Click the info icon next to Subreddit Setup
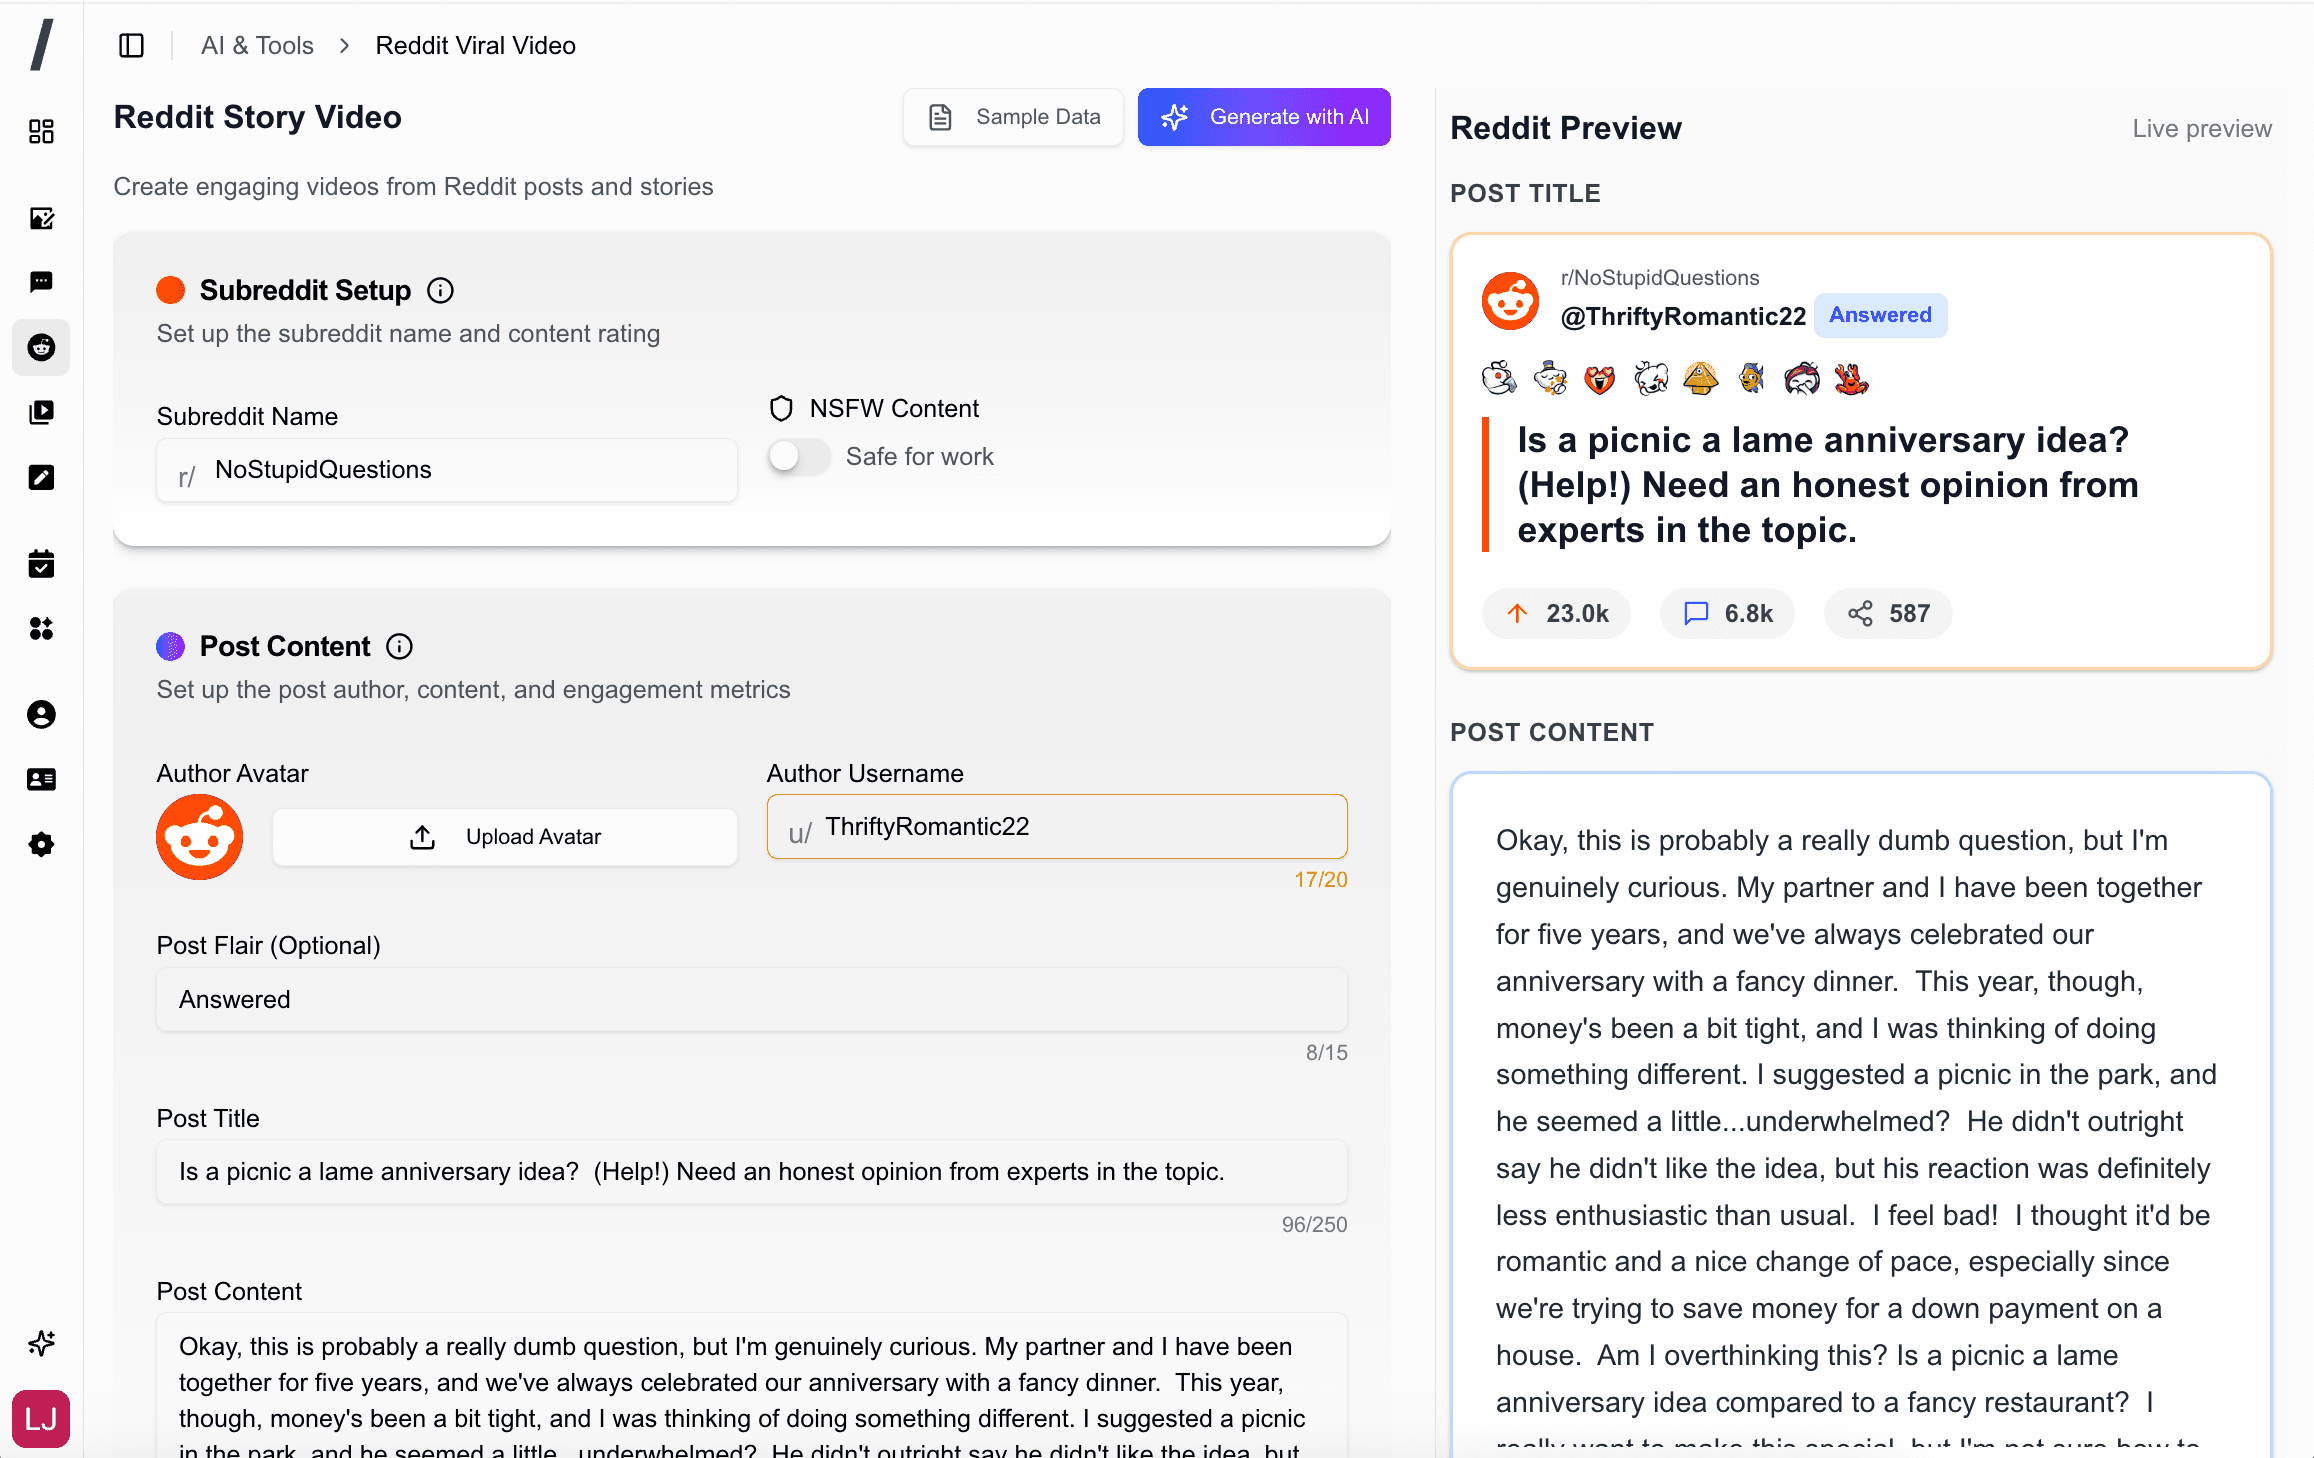The height and width of the screenshot is (1458, 2314). 440,290
